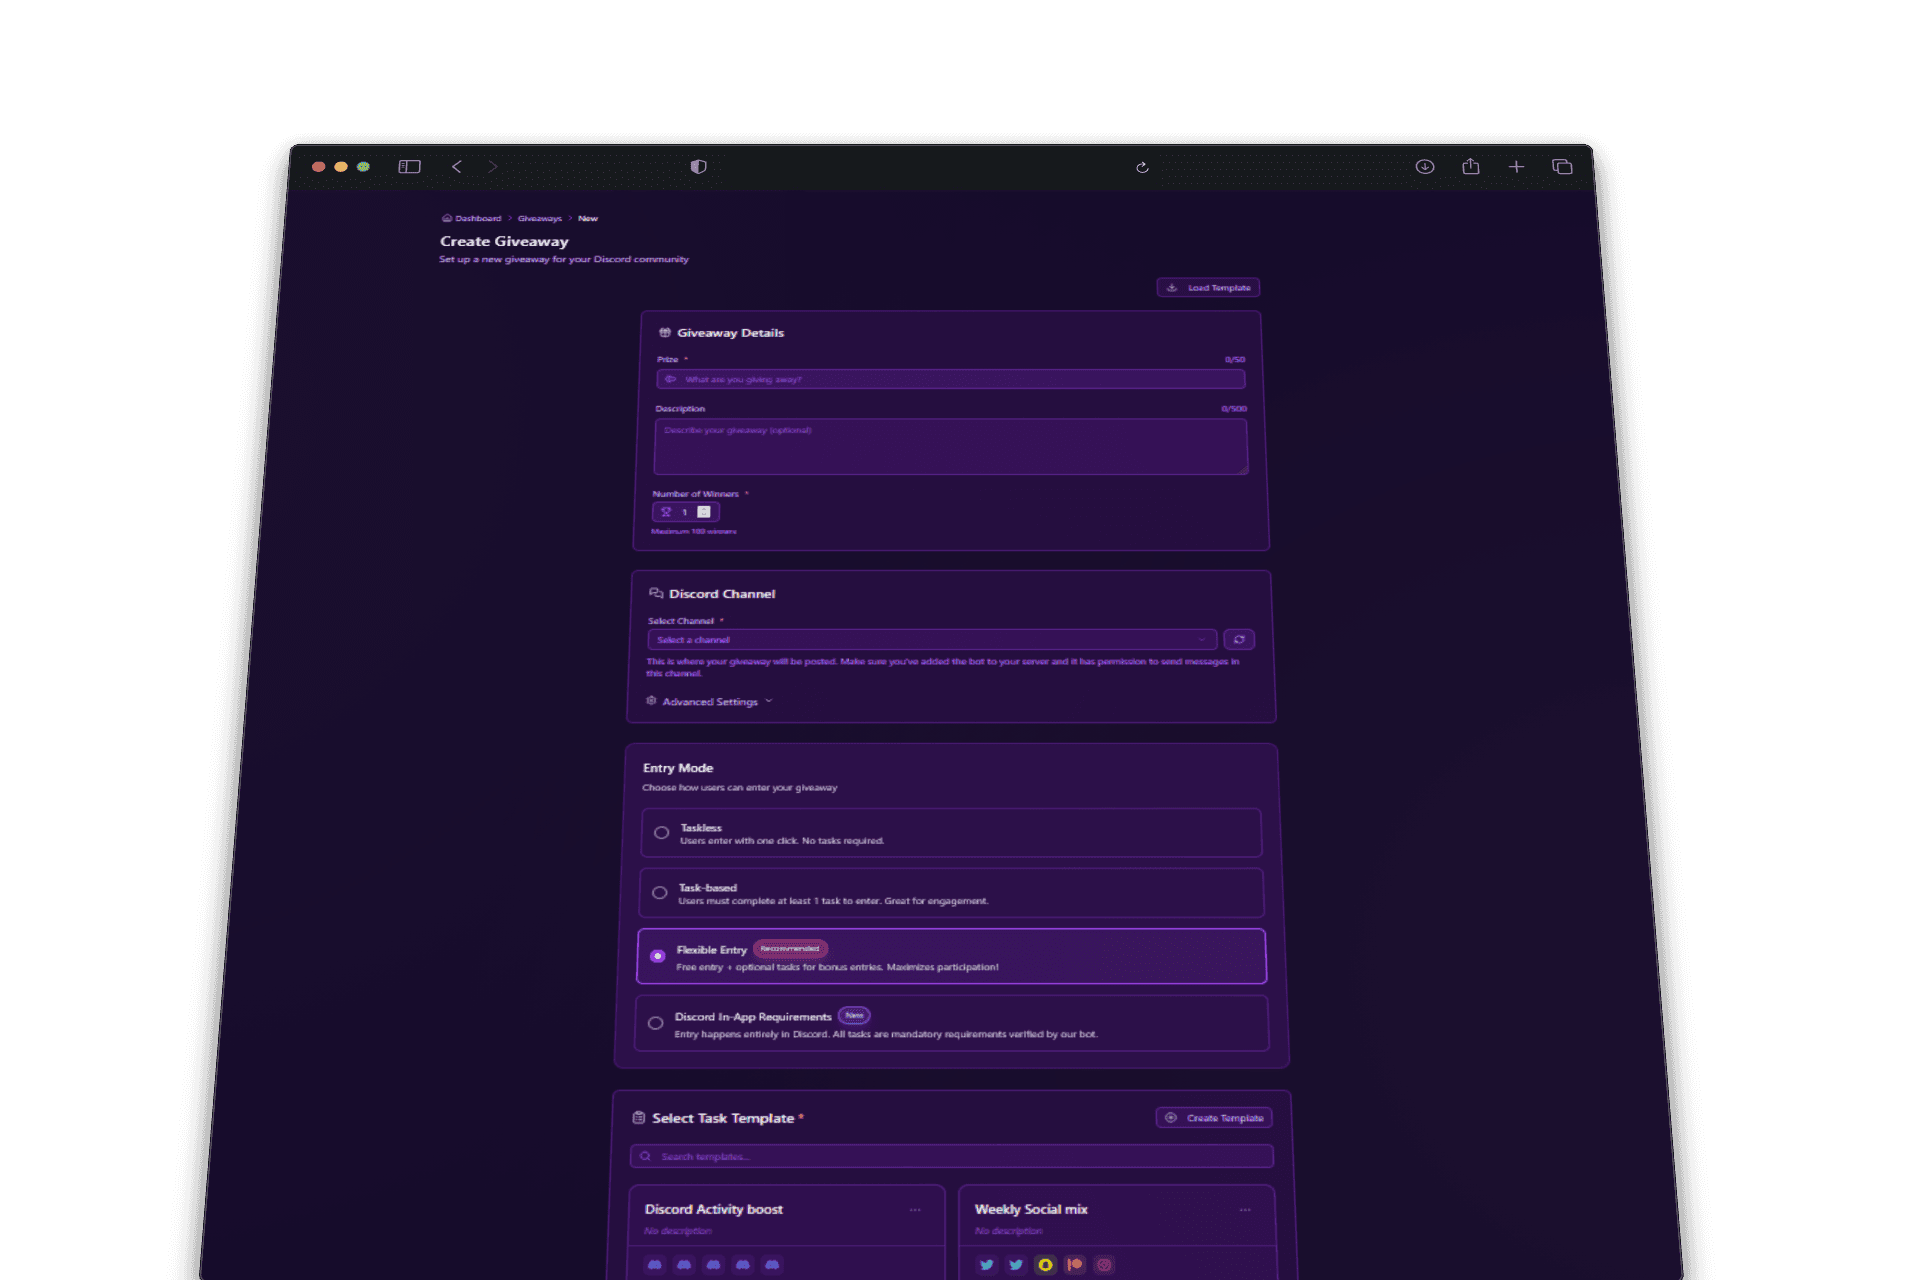This screenshot has height=1280, width=1920.
Task: Expand the Advanced Settings section
Action: coord(710,702)
